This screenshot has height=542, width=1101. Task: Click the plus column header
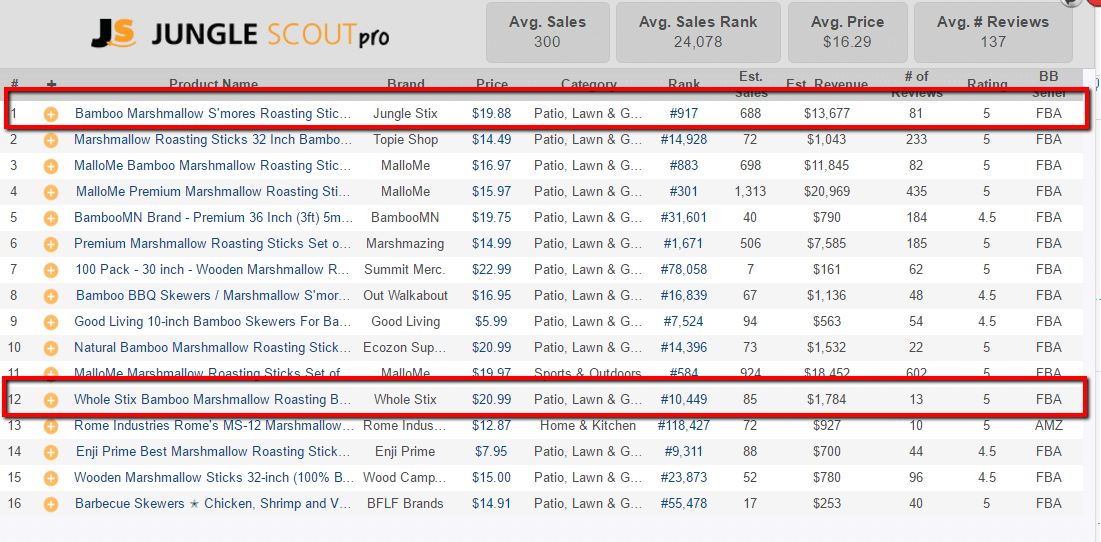click(x=51, y=84)
